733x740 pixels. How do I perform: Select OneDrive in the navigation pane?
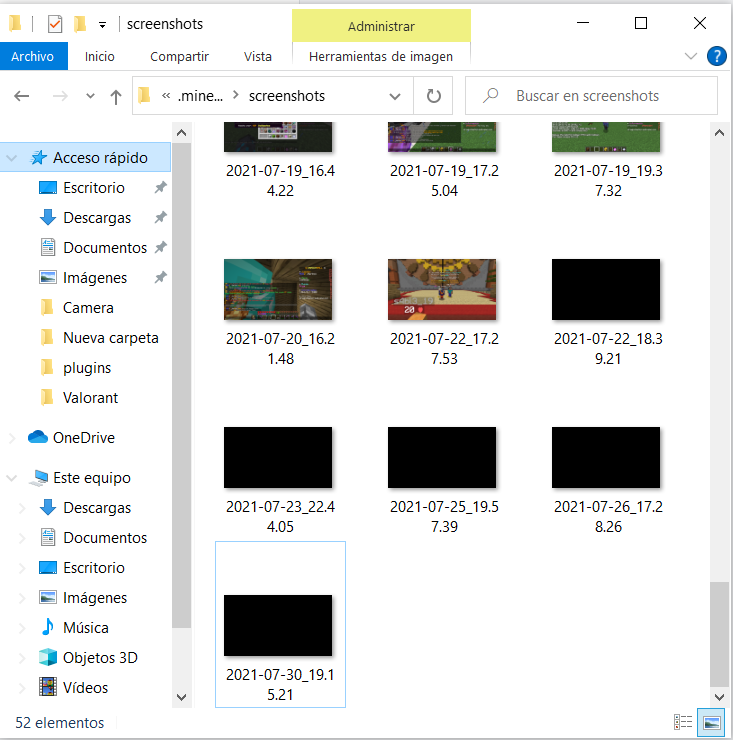point(84,437)
